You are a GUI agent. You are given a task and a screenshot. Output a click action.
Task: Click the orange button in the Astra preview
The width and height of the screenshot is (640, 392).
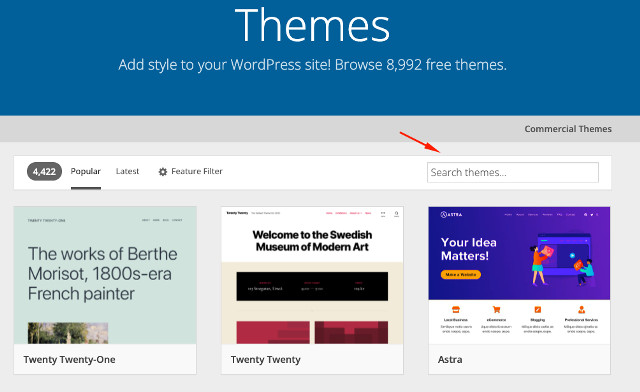tap(460, 275)
